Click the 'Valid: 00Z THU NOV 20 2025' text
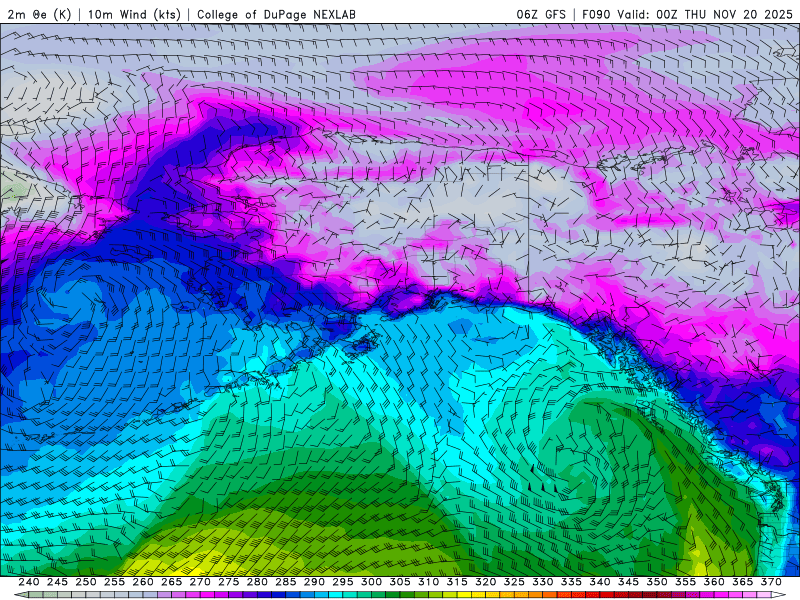Screen dimensions: 800x600 coord(705,14)
